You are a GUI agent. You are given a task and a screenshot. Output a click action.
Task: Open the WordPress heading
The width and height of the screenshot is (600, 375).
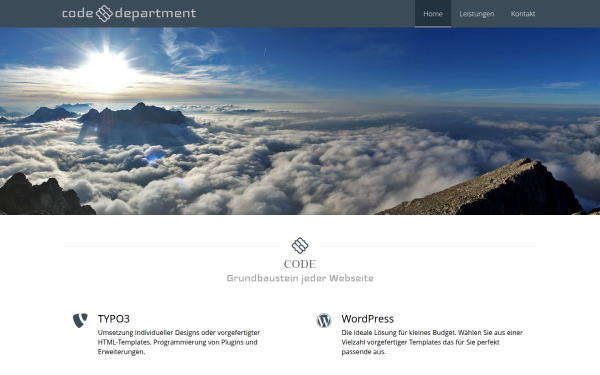[x=367, y=319]
